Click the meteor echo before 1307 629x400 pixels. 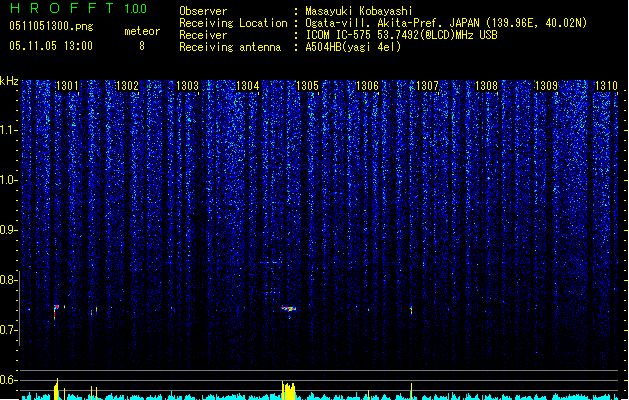click(411, 311)
